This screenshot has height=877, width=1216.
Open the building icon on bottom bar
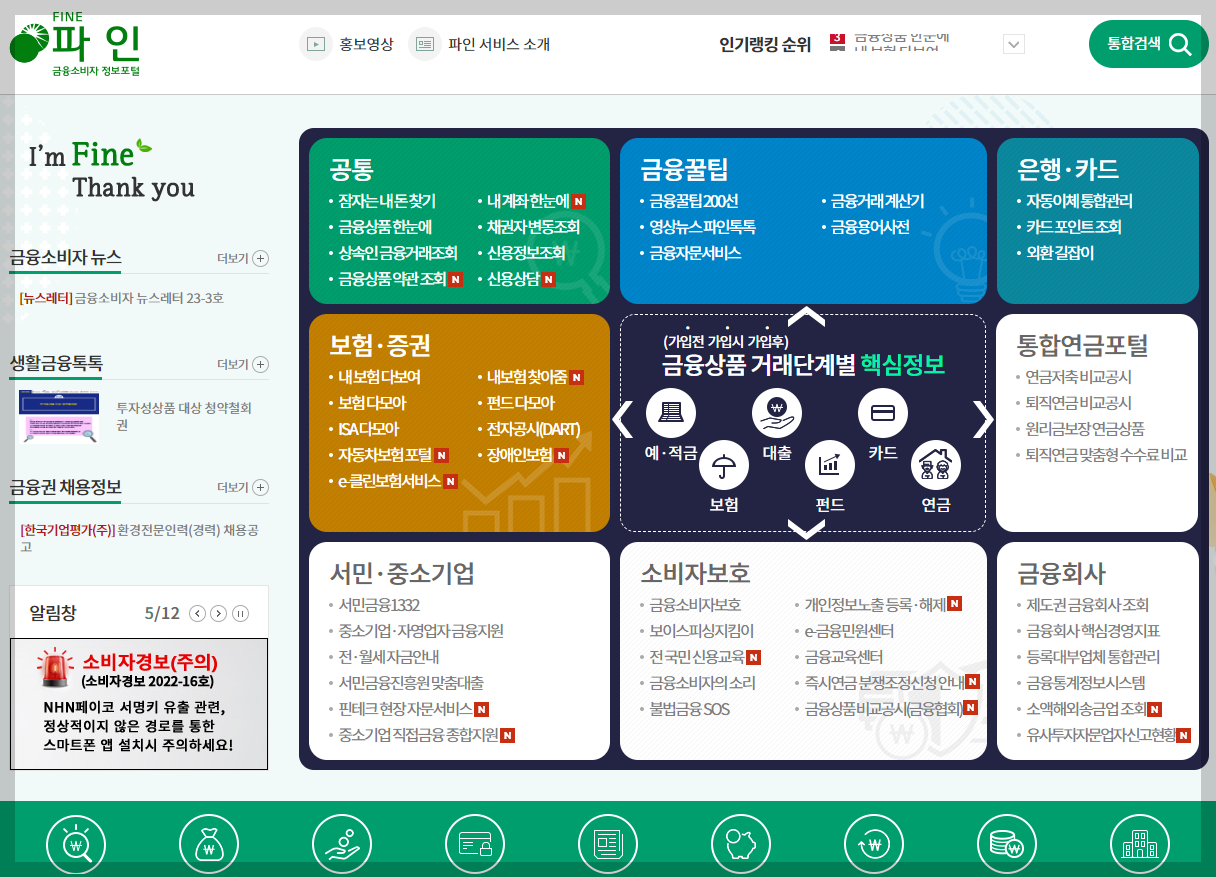[x=1140, y=843]
